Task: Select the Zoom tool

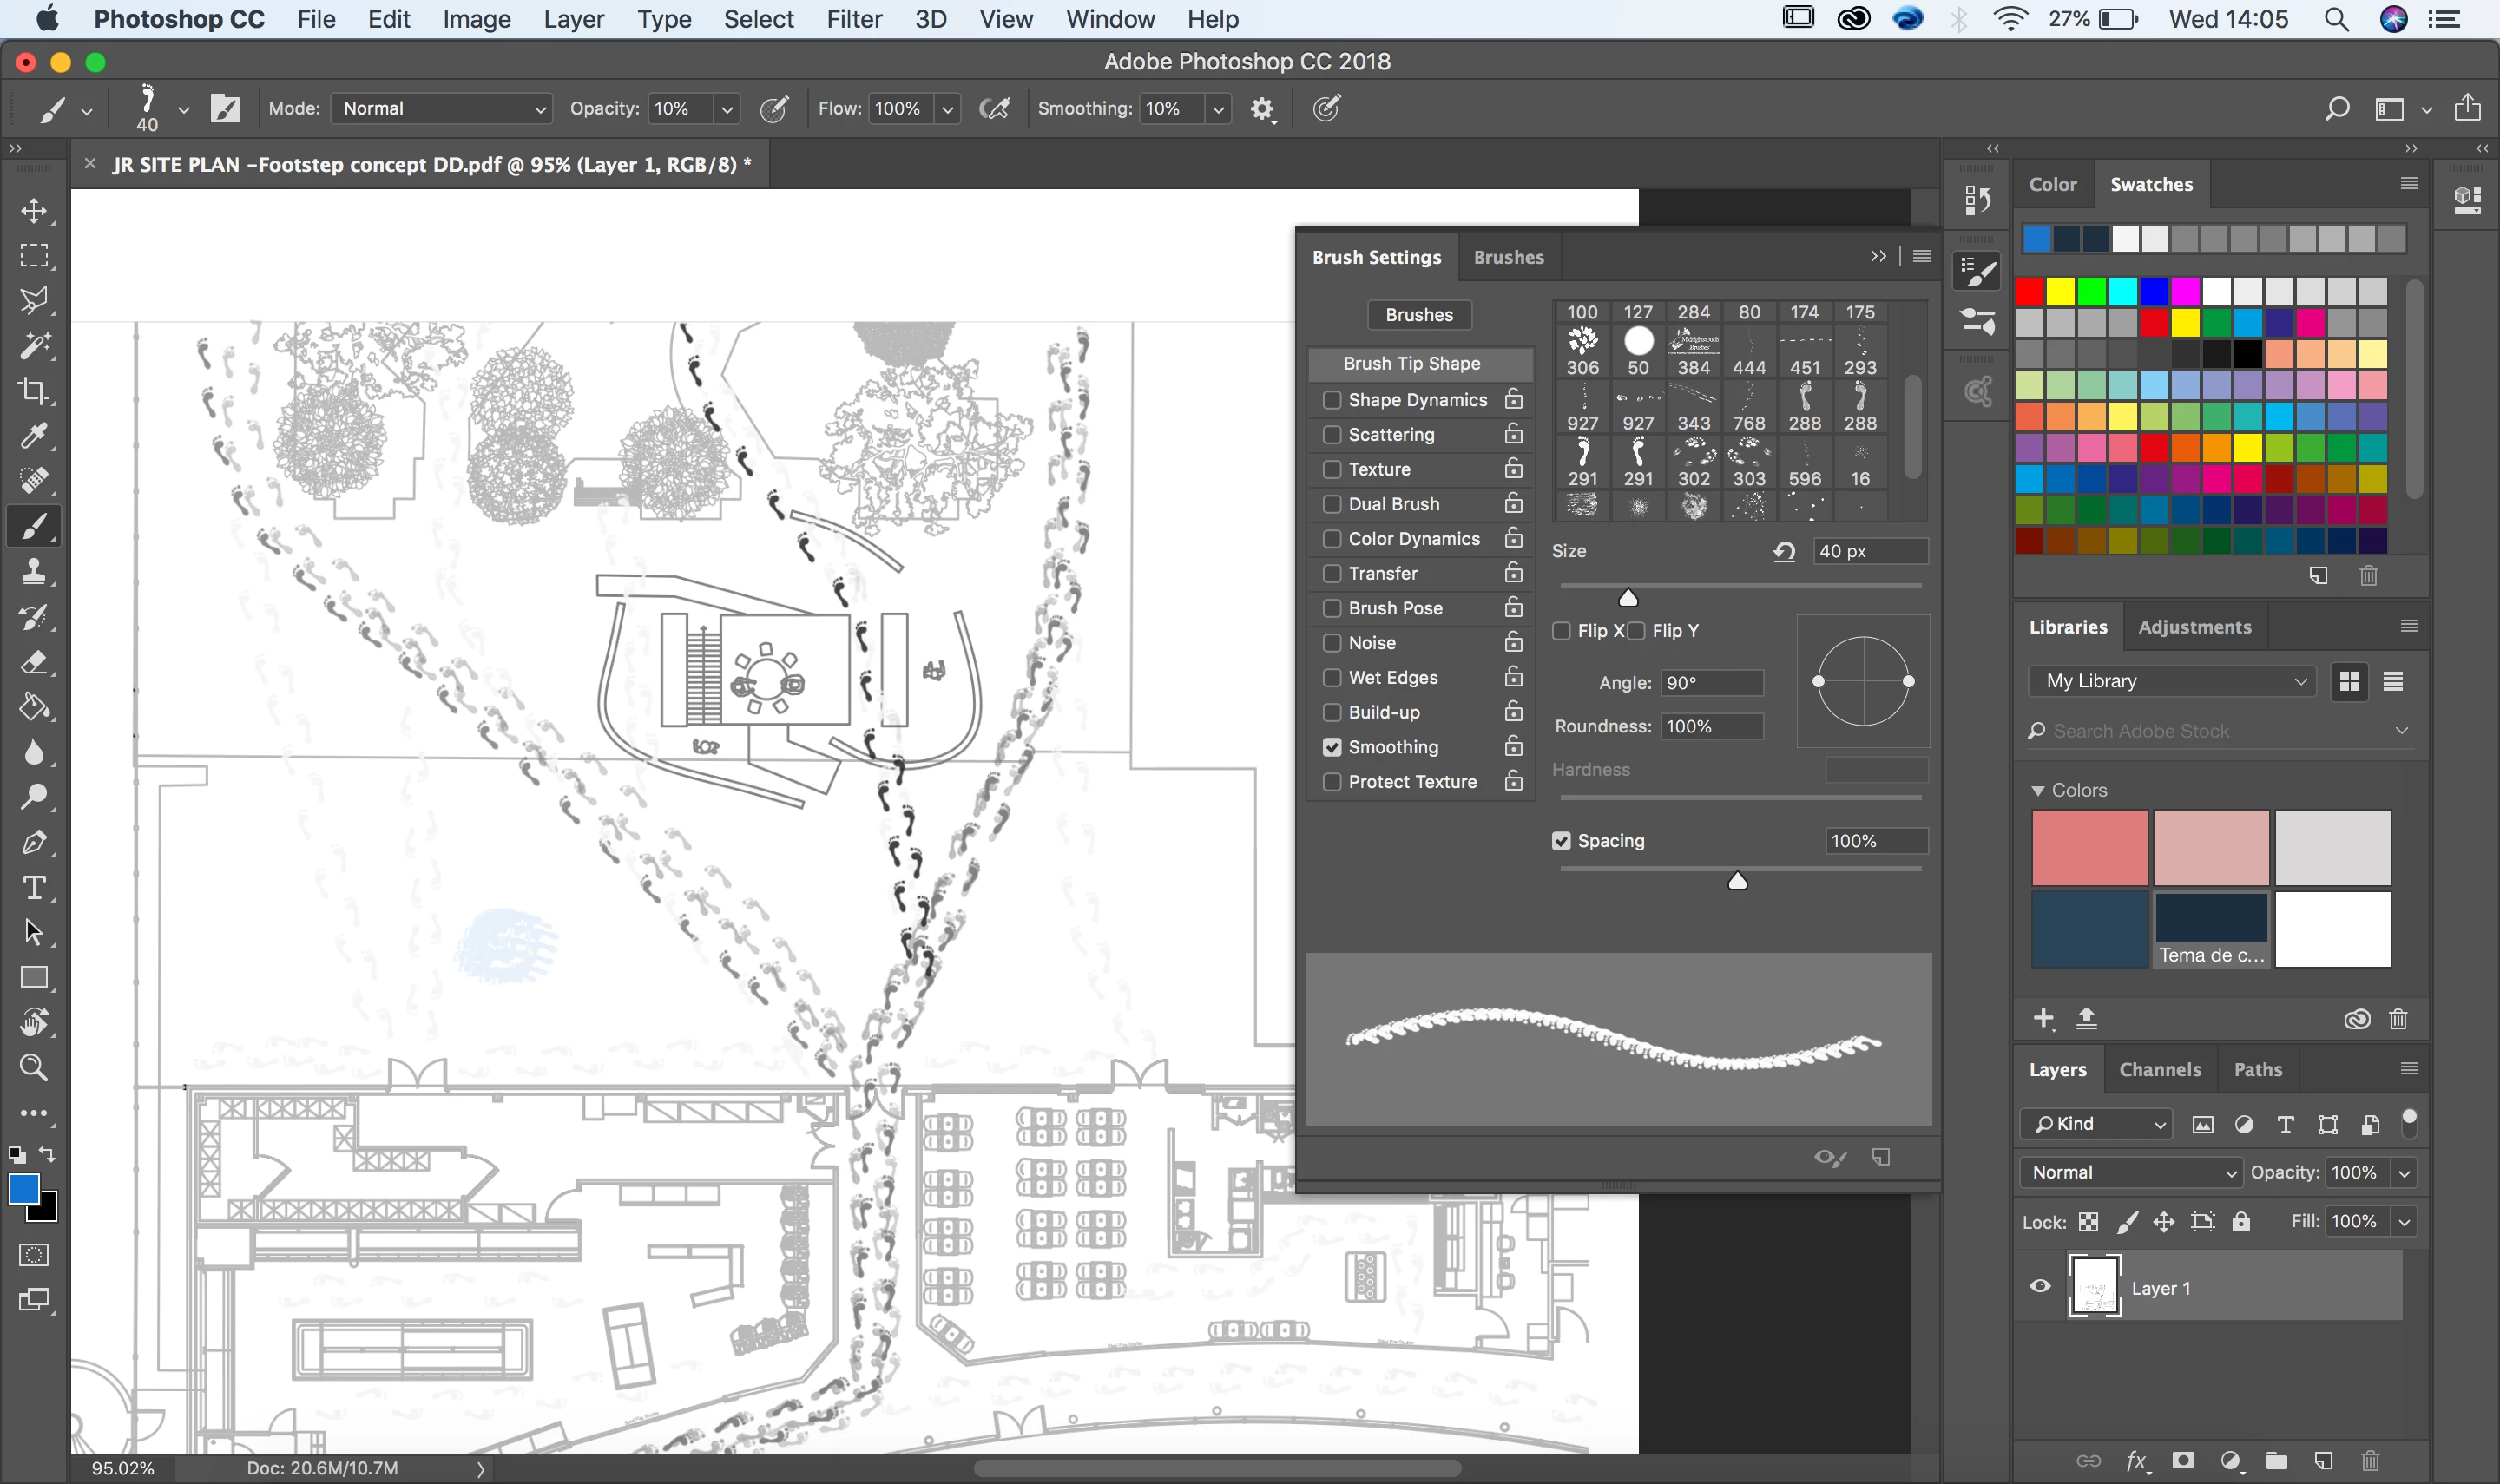Action: 34,1067
